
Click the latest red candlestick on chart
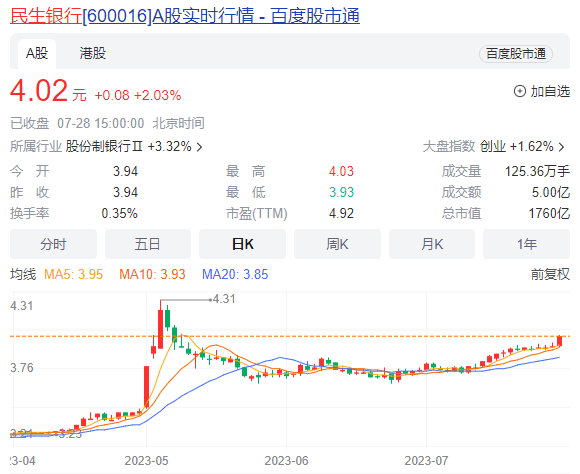coord(559,340)
